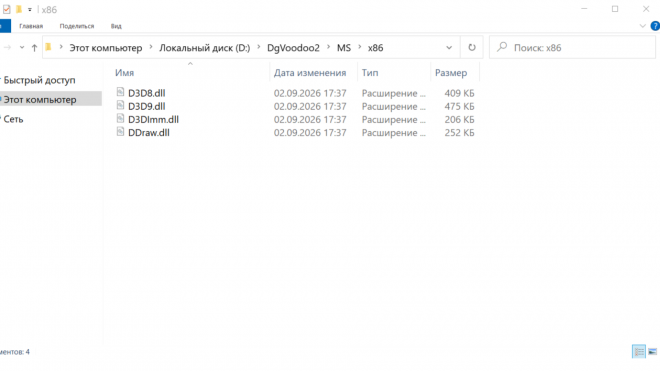
Task: Open the Вид ribbon tab
Action: click(116, 26)
